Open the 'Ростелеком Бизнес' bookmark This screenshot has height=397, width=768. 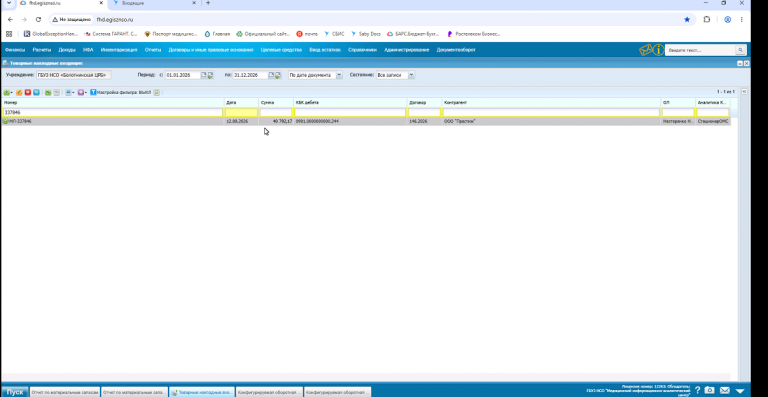[474, 34]
